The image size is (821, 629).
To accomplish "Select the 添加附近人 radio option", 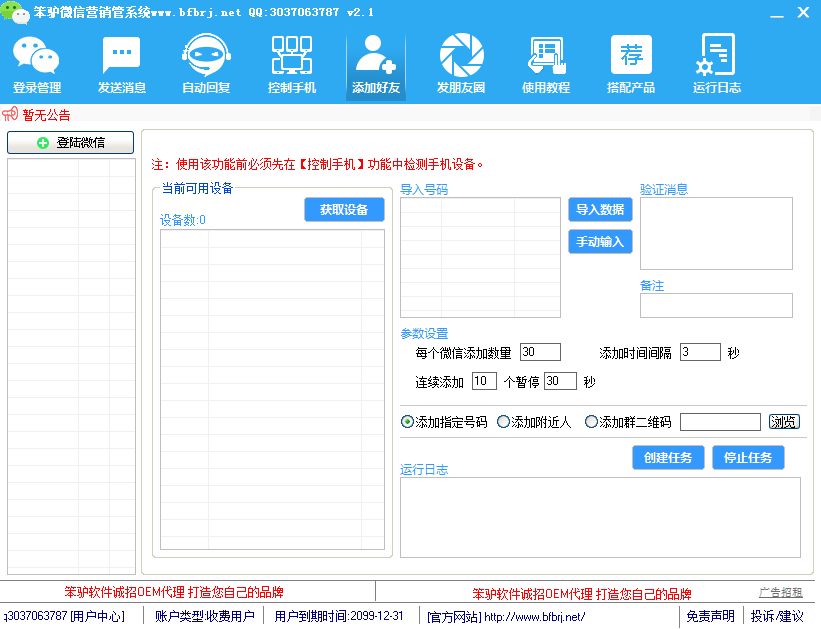I will click(x=534, y=422).
